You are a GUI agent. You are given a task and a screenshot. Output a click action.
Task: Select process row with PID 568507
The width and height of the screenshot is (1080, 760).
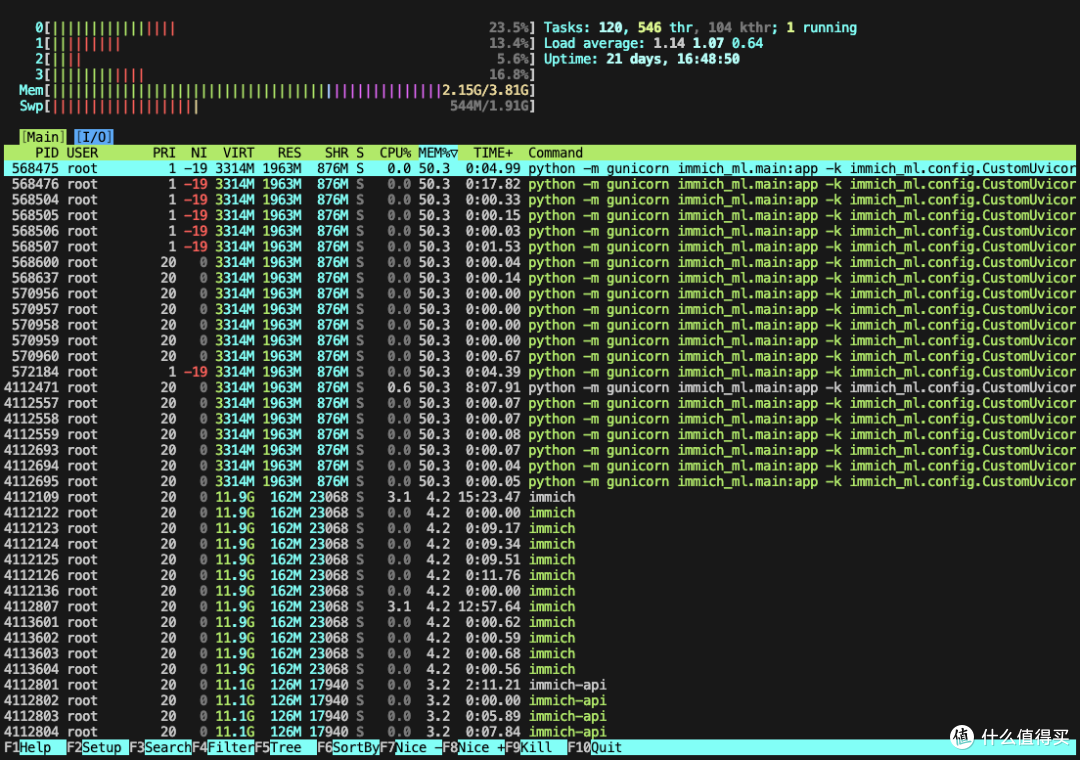[x=540, y=247]
